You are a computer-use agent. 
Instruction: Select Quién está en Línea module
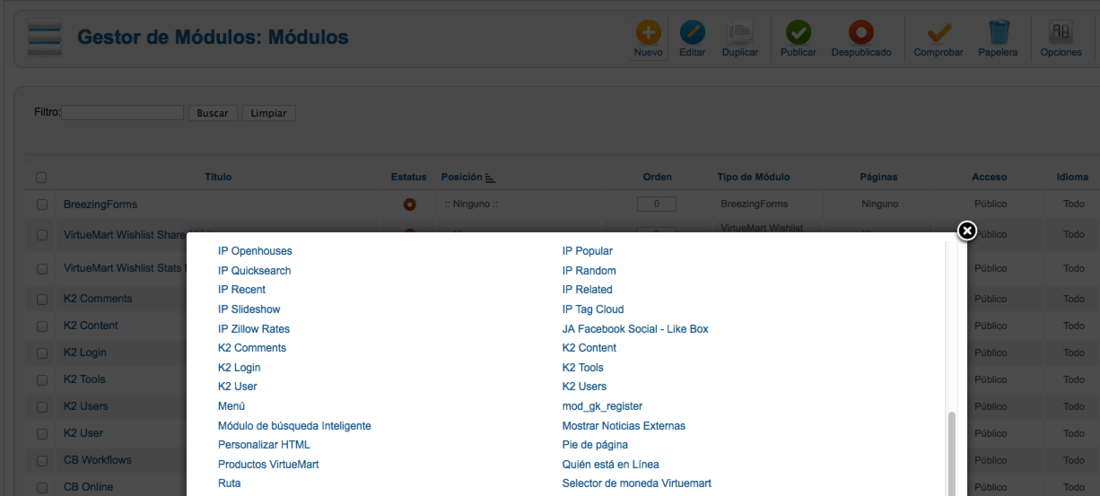click(610, 464)
